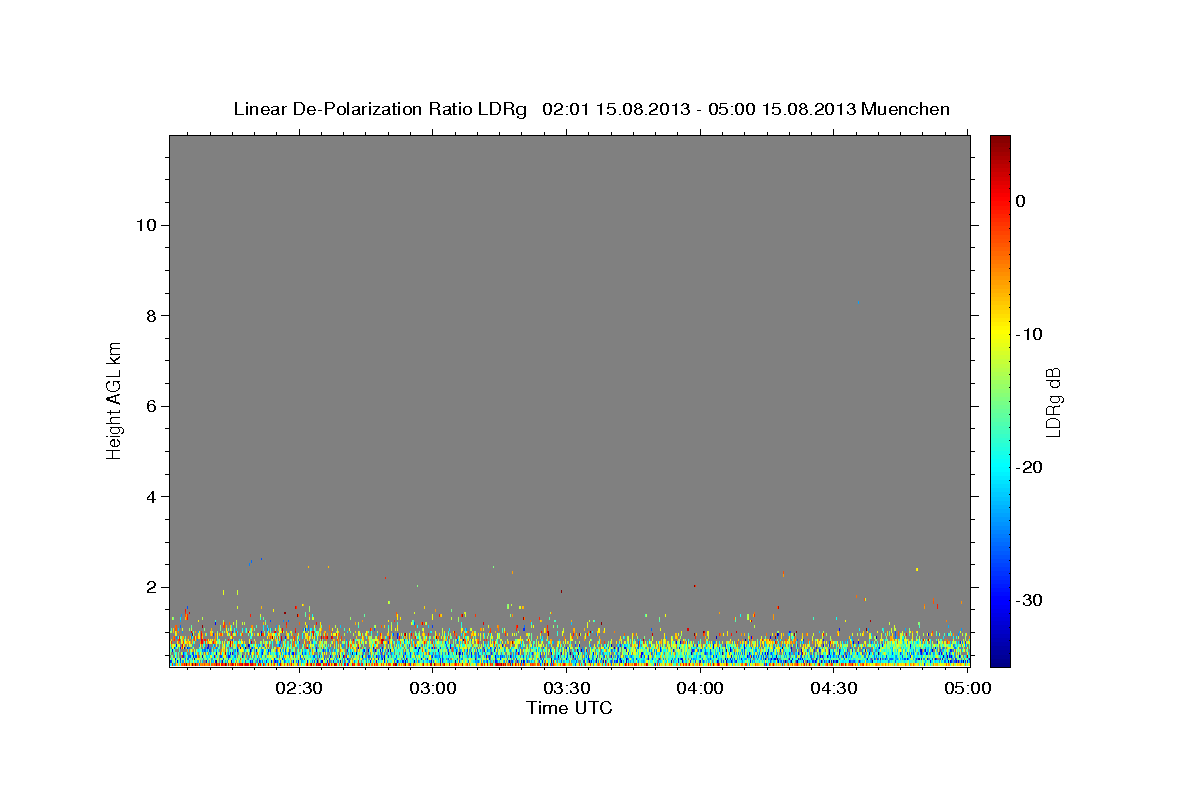Click the height tick label '10'

145,225
